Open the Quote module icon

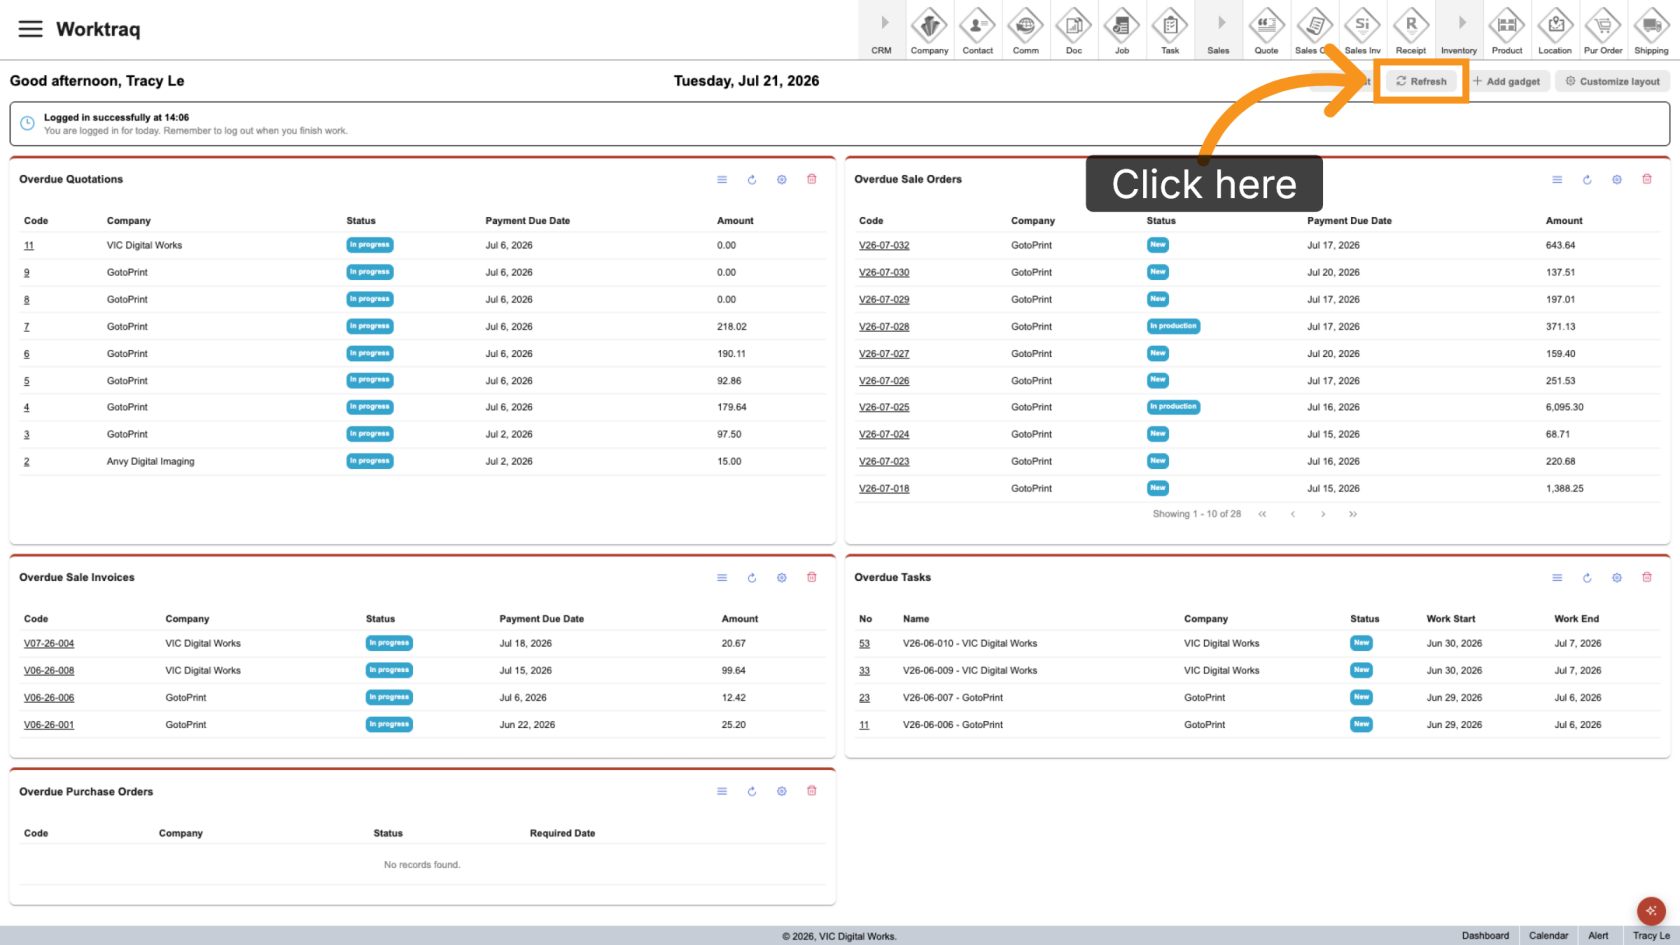pyautogui.click(x=1266, y=31)
